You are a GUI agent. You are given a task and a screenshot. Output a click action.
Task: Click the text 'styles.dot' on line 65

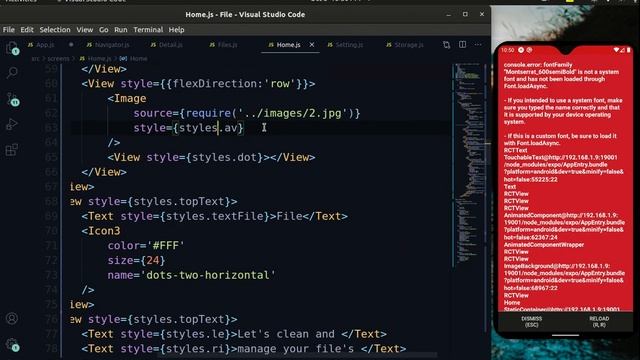(x=224, y=157)
